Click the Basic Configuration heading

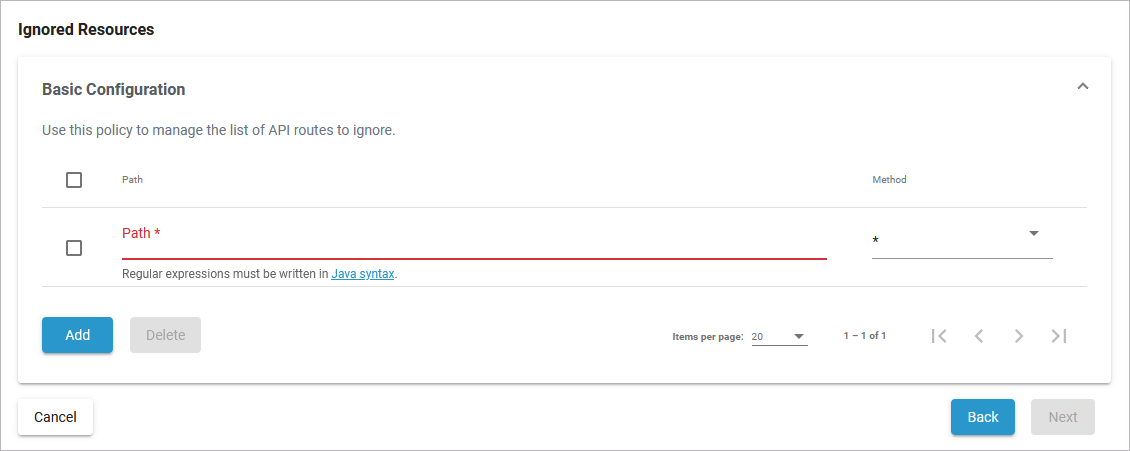pyautogui.click(x=114, y=89)
